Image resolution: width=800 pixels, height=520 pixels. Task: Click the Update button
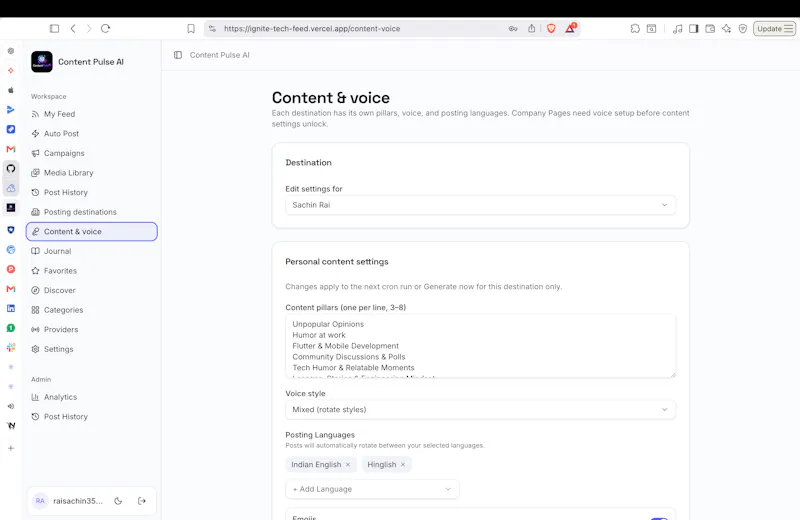click(774, 29)
